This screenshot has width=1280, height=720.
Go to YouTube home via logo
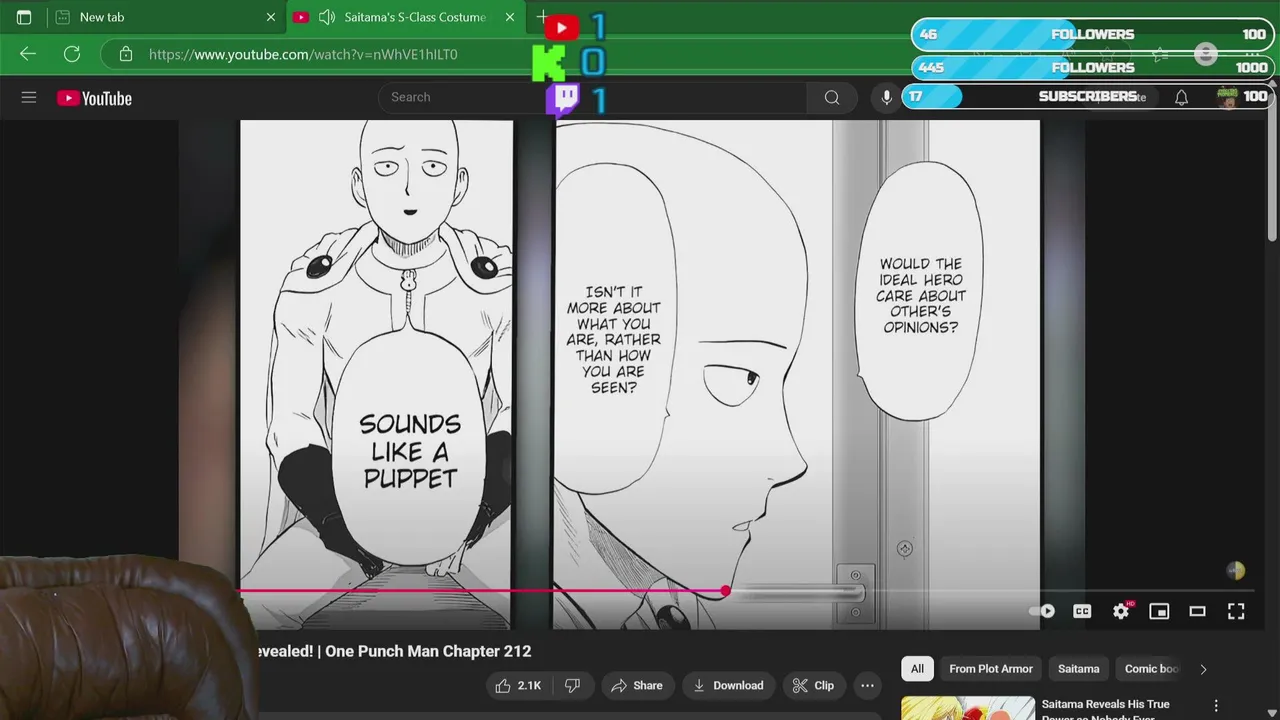pyautogui.click(x=94, y=98)
